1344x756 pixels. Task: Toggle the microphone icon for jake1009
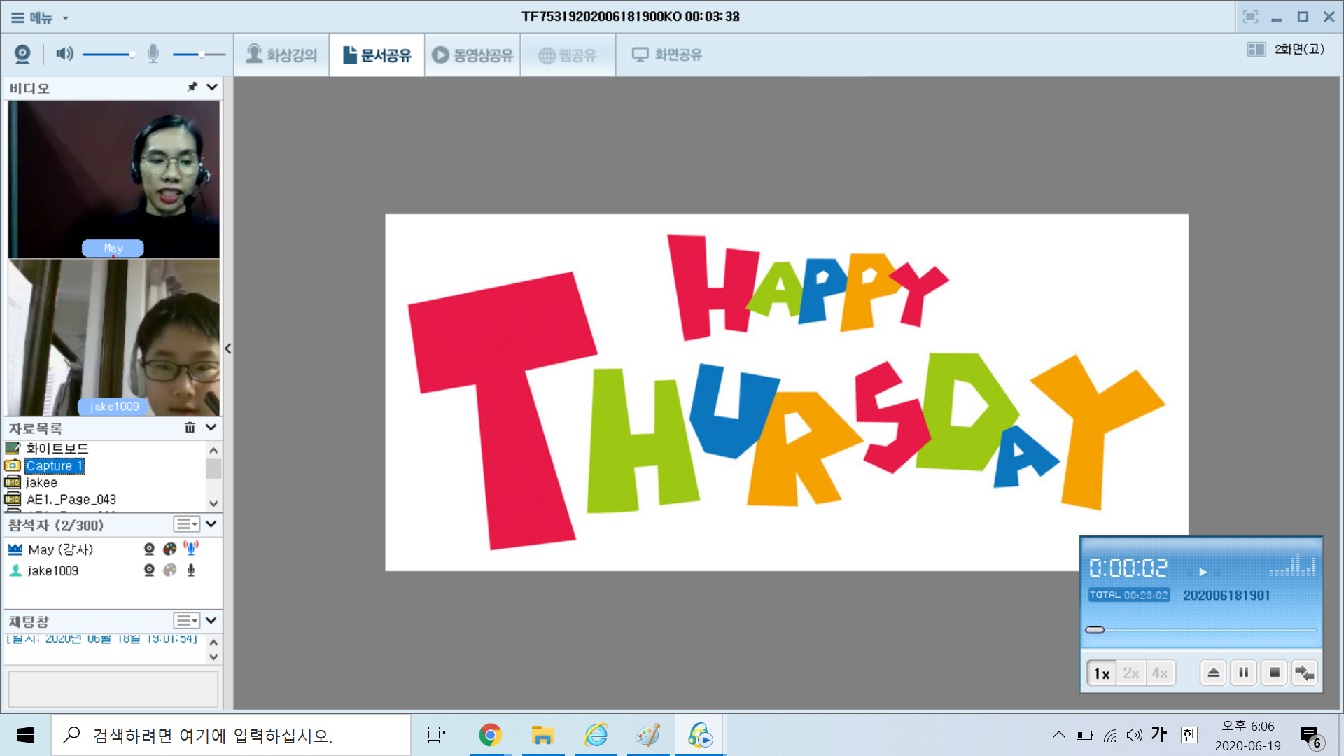(x=190, y=571)
